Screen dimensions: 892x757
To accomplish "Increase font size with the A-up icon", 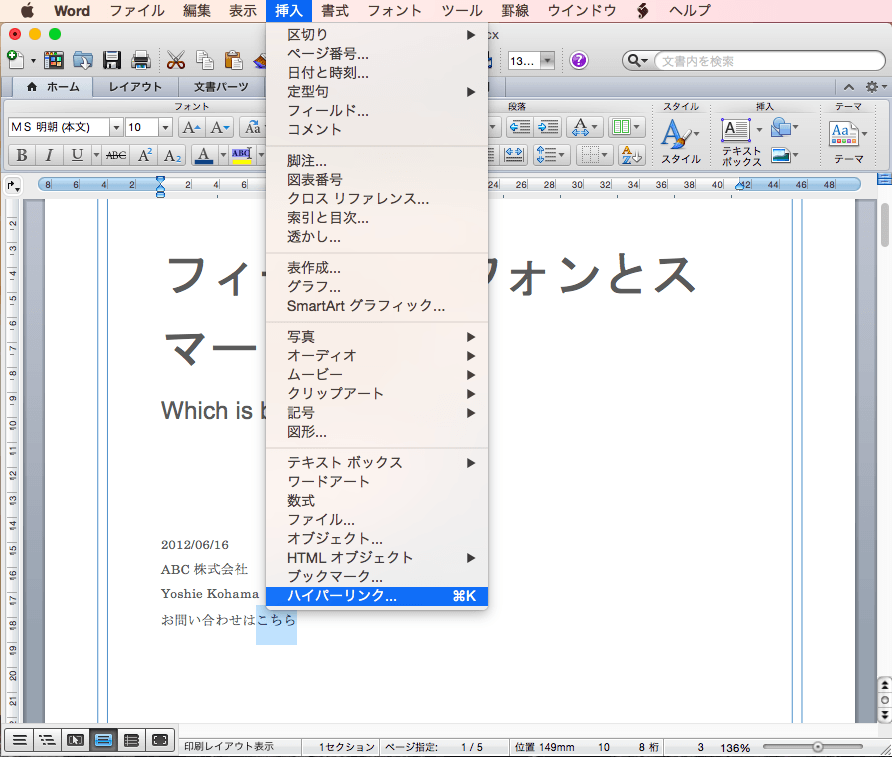I will (x=192, y=127).
